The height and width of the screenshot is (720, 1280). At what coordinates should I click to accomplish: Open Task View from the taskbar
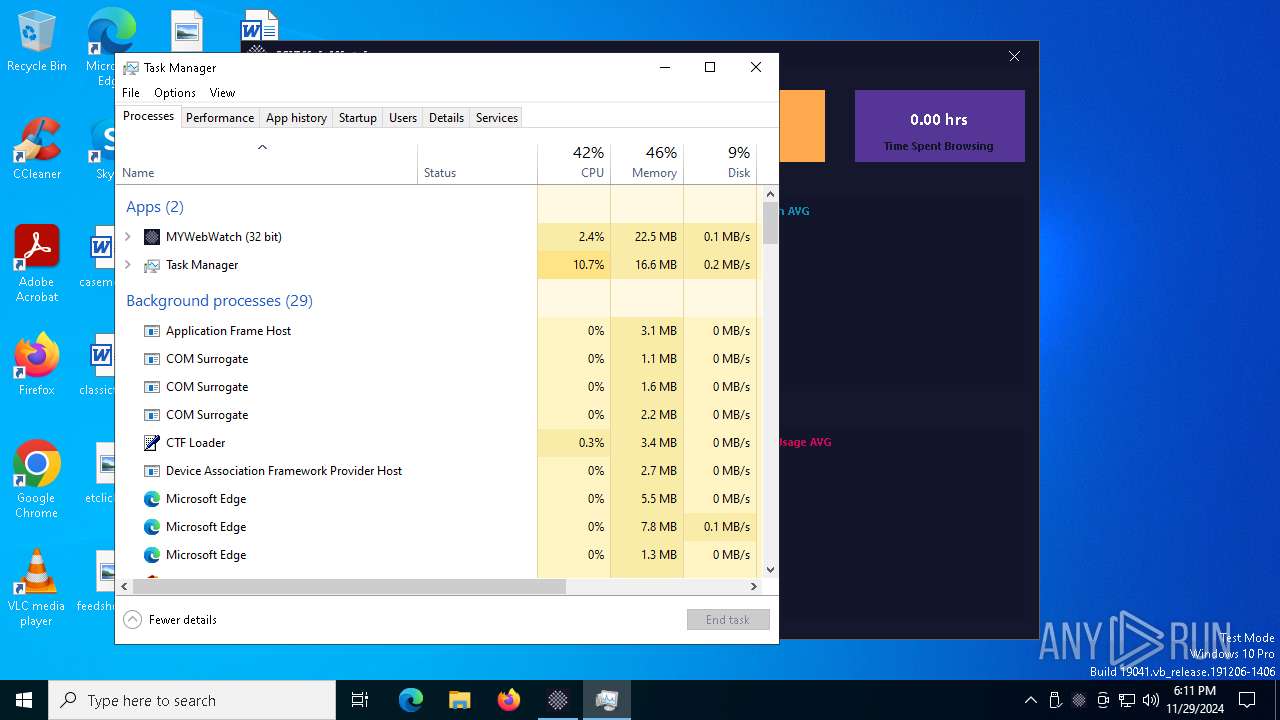pos(360,700)
